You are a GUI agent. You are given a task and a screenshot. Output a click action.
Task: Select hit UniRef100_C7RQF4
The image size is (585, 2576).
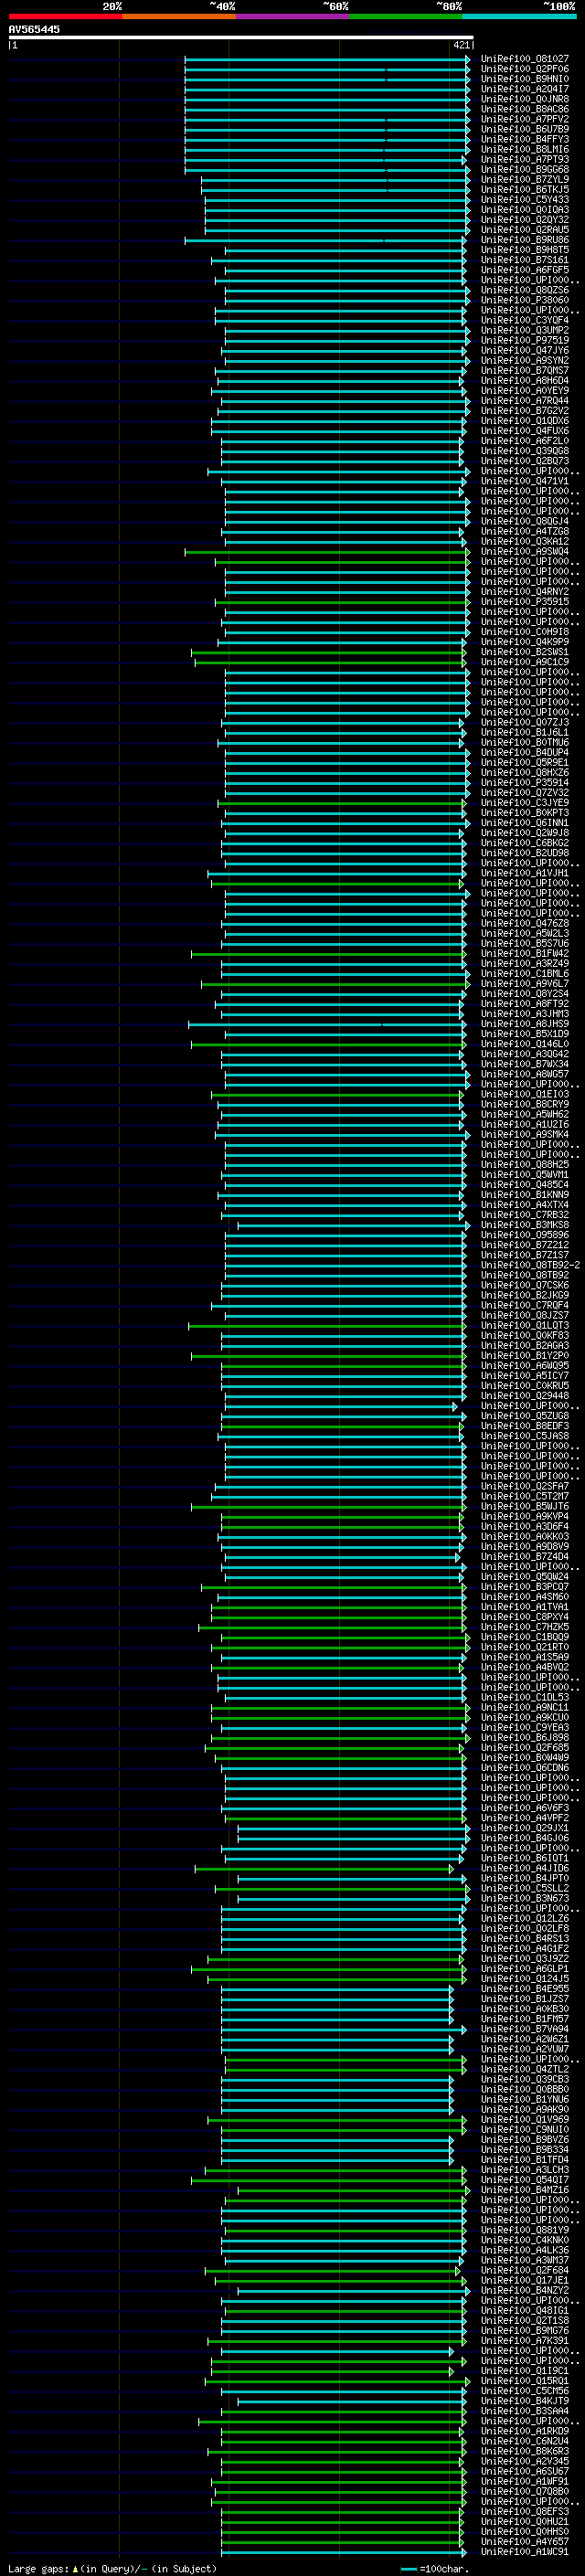pos(525,1305)
